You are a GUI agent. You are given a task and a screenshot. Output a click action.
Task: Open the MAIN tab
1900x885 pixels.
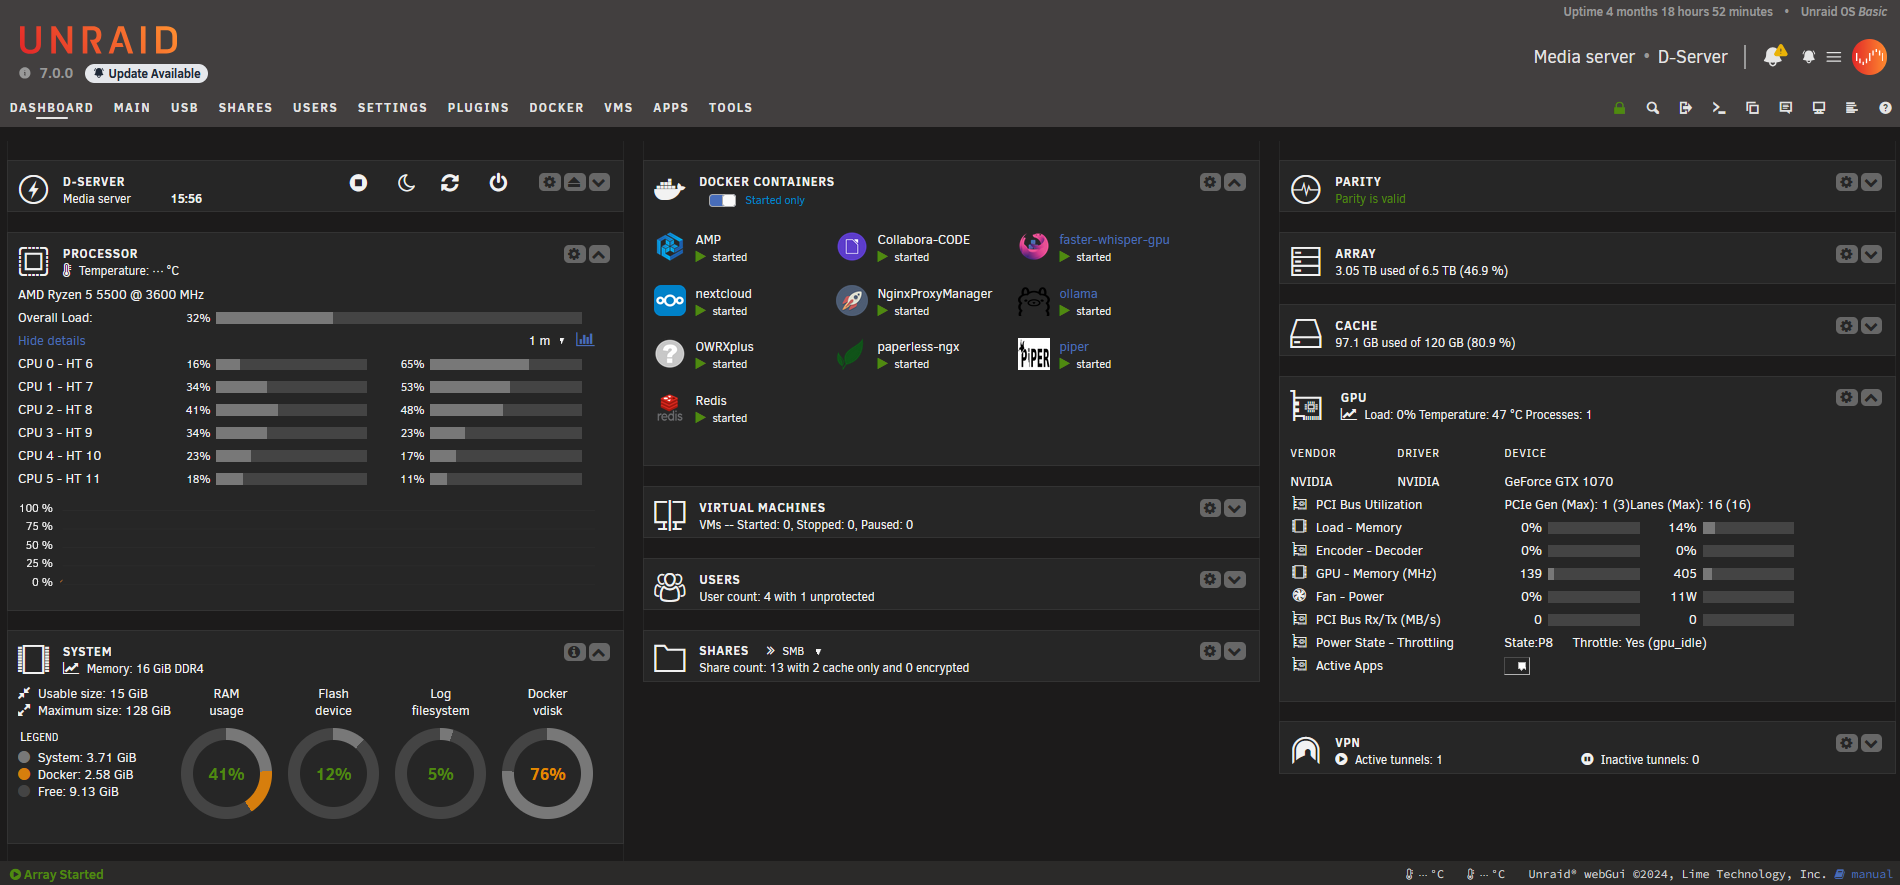click(x=132, y=108)
